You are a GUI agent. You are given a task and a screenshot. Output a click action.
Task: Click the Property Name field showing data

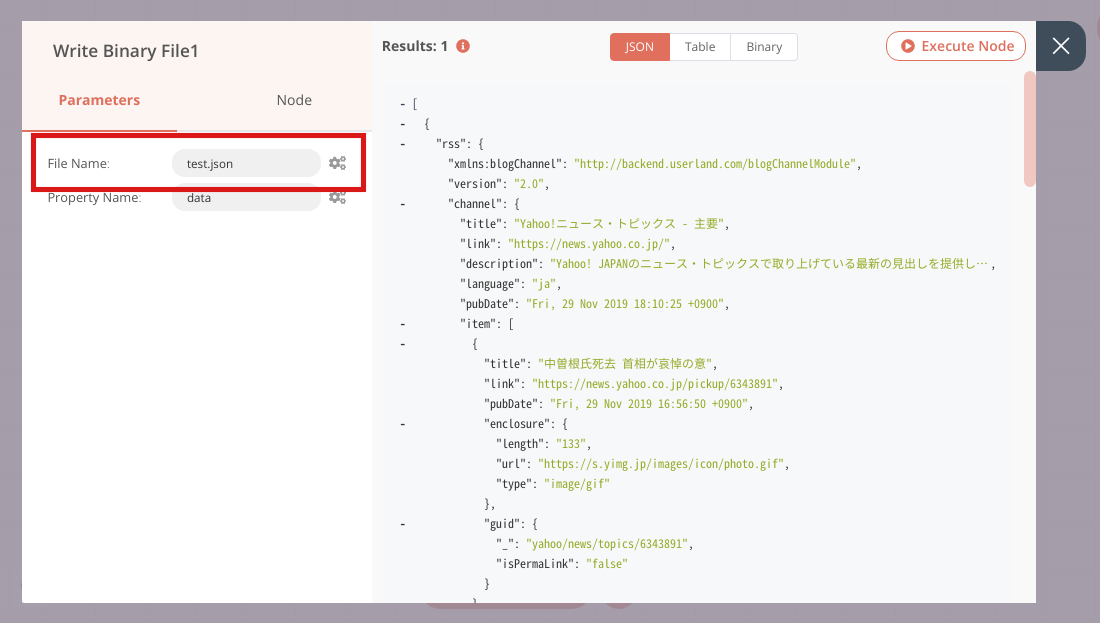(x=246, y=197)
